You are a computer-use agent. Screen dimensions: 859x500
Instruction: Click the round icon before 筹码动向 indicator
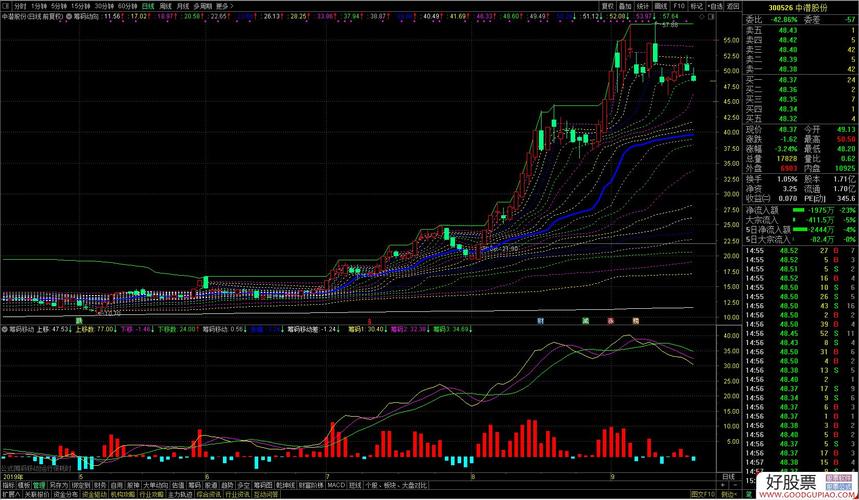tap(68, 16)
